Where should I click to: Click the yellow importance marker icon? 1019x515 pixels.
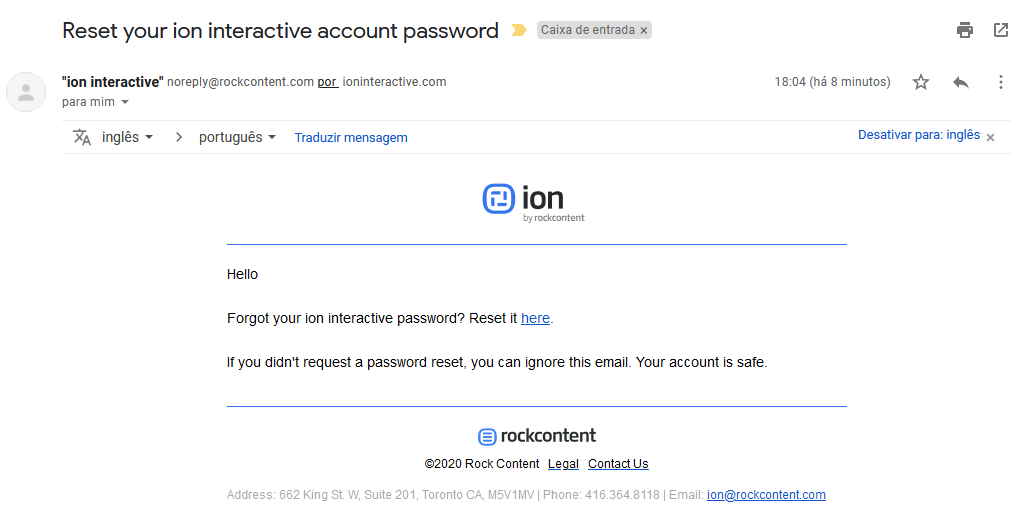(518, 30)
